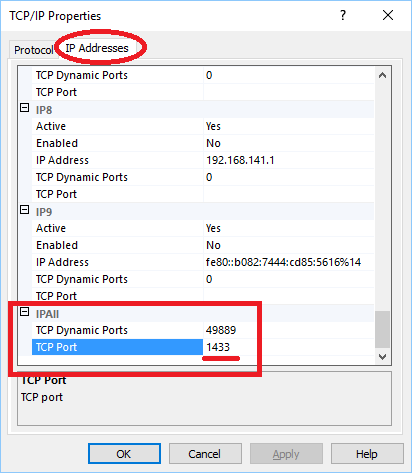This screenshot has height=473, width=412.
Task: Click the Cancel button
Action: 205,454
